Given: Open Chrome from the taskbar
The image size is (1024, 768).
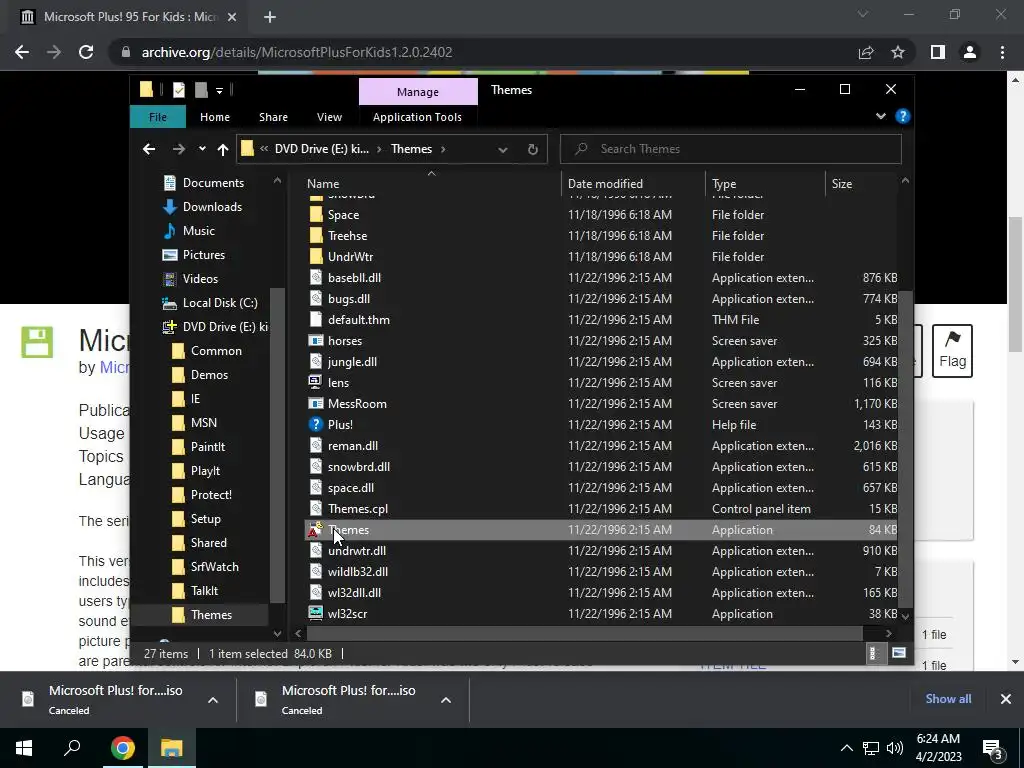Looking at the screenshot, I should pos(122,748).
